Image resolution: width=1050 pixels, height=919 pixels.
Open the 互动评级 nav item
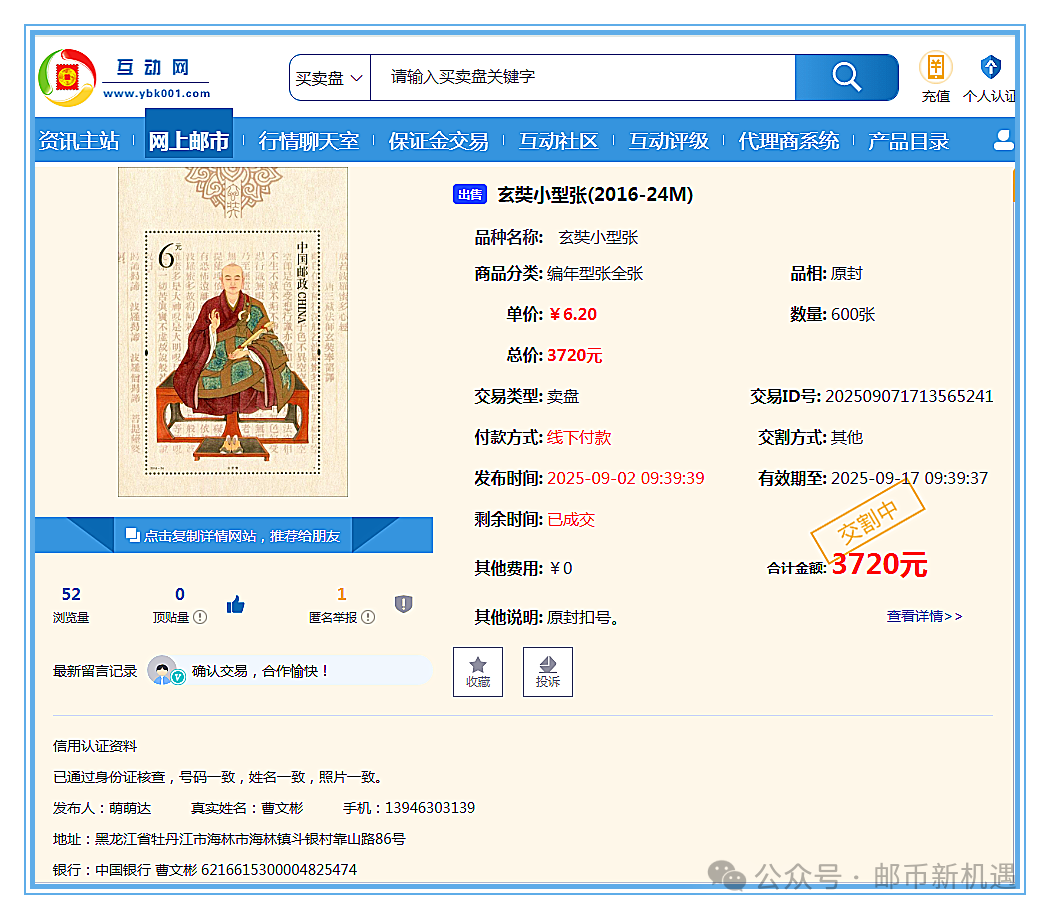pyautogui.click(x=668, y=141)
